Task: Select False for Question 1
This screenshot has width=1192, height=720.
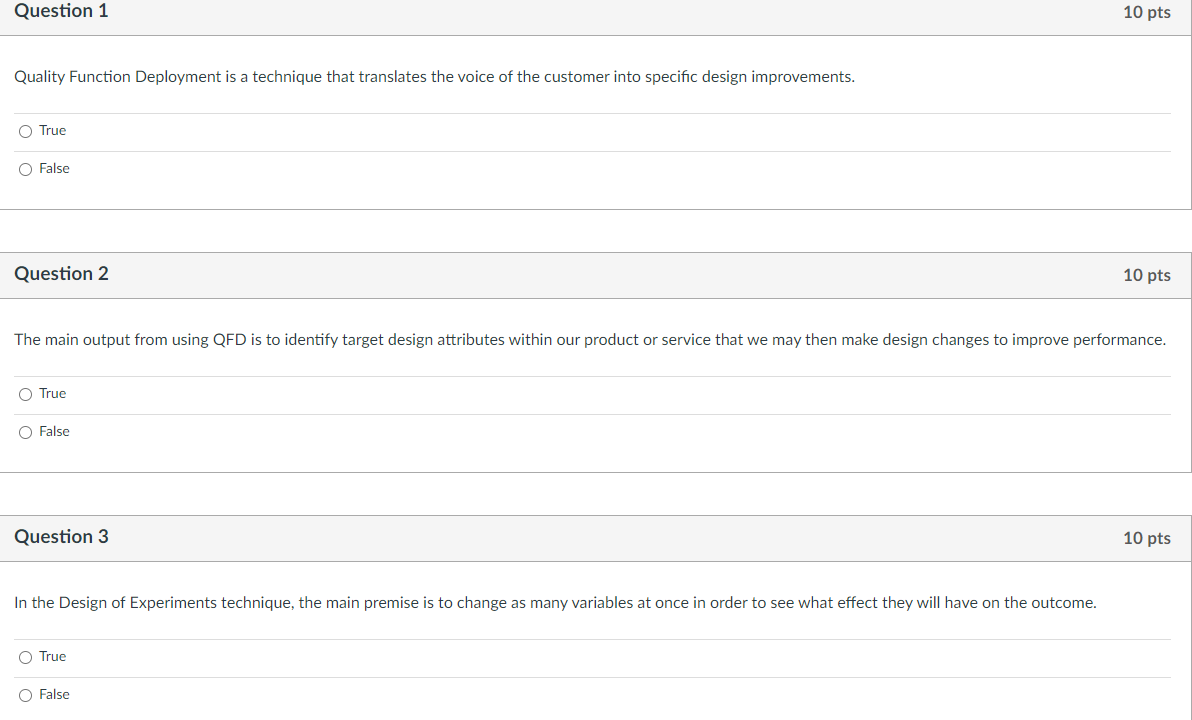Action: tap(25, 168)
